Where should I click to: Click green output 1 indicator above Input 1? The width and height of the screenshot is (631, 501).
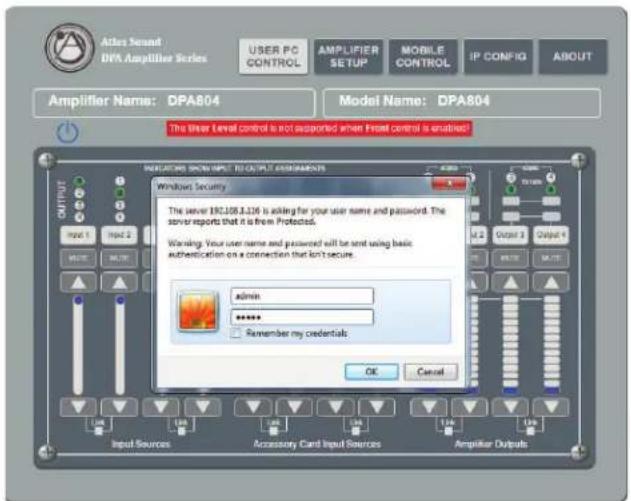[x=79, y=181]
